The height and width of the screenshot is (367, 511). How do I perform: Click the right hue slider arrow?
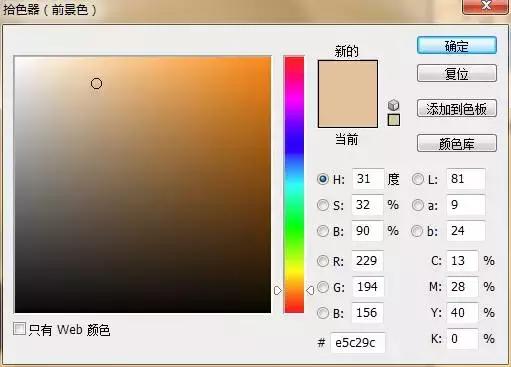pyautogui.click(x=310, y=291)
